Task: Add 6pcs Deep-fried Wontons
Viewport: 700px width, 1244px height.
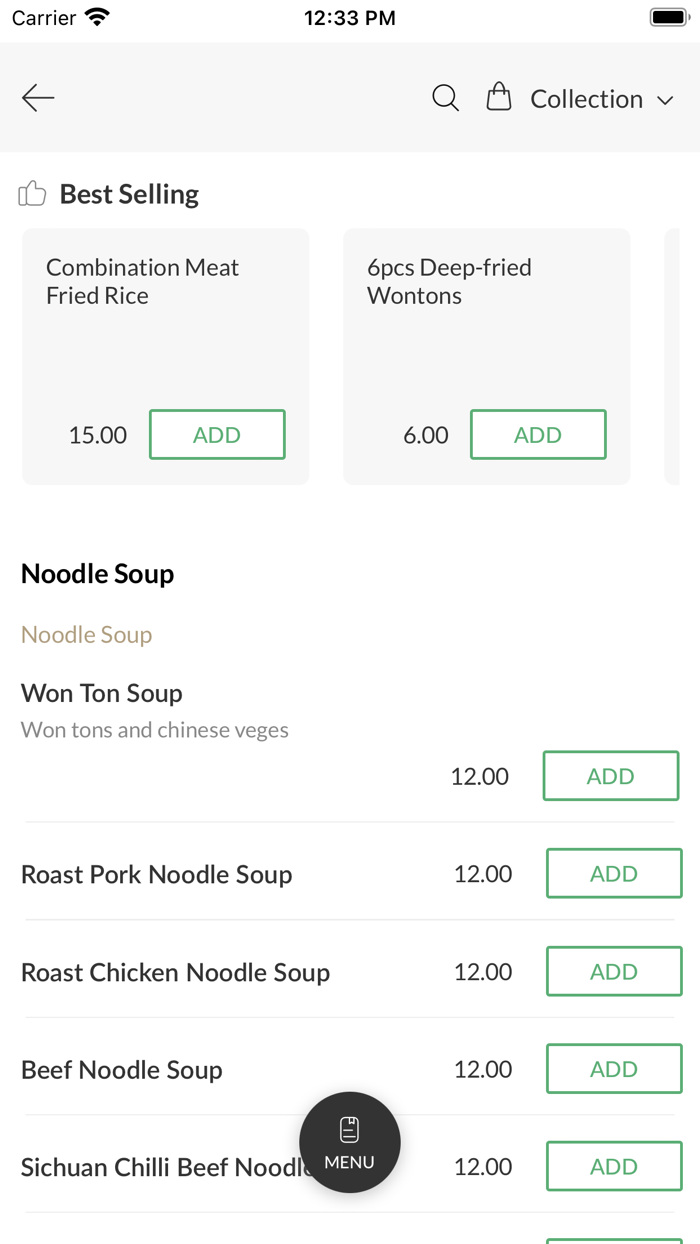Action: [x=538, y=435]
